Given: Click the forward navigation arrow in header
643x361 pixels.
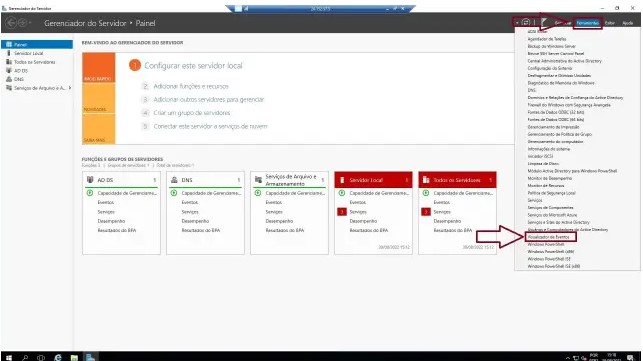Looking at the screenshot, I should (x=22, y=23).
